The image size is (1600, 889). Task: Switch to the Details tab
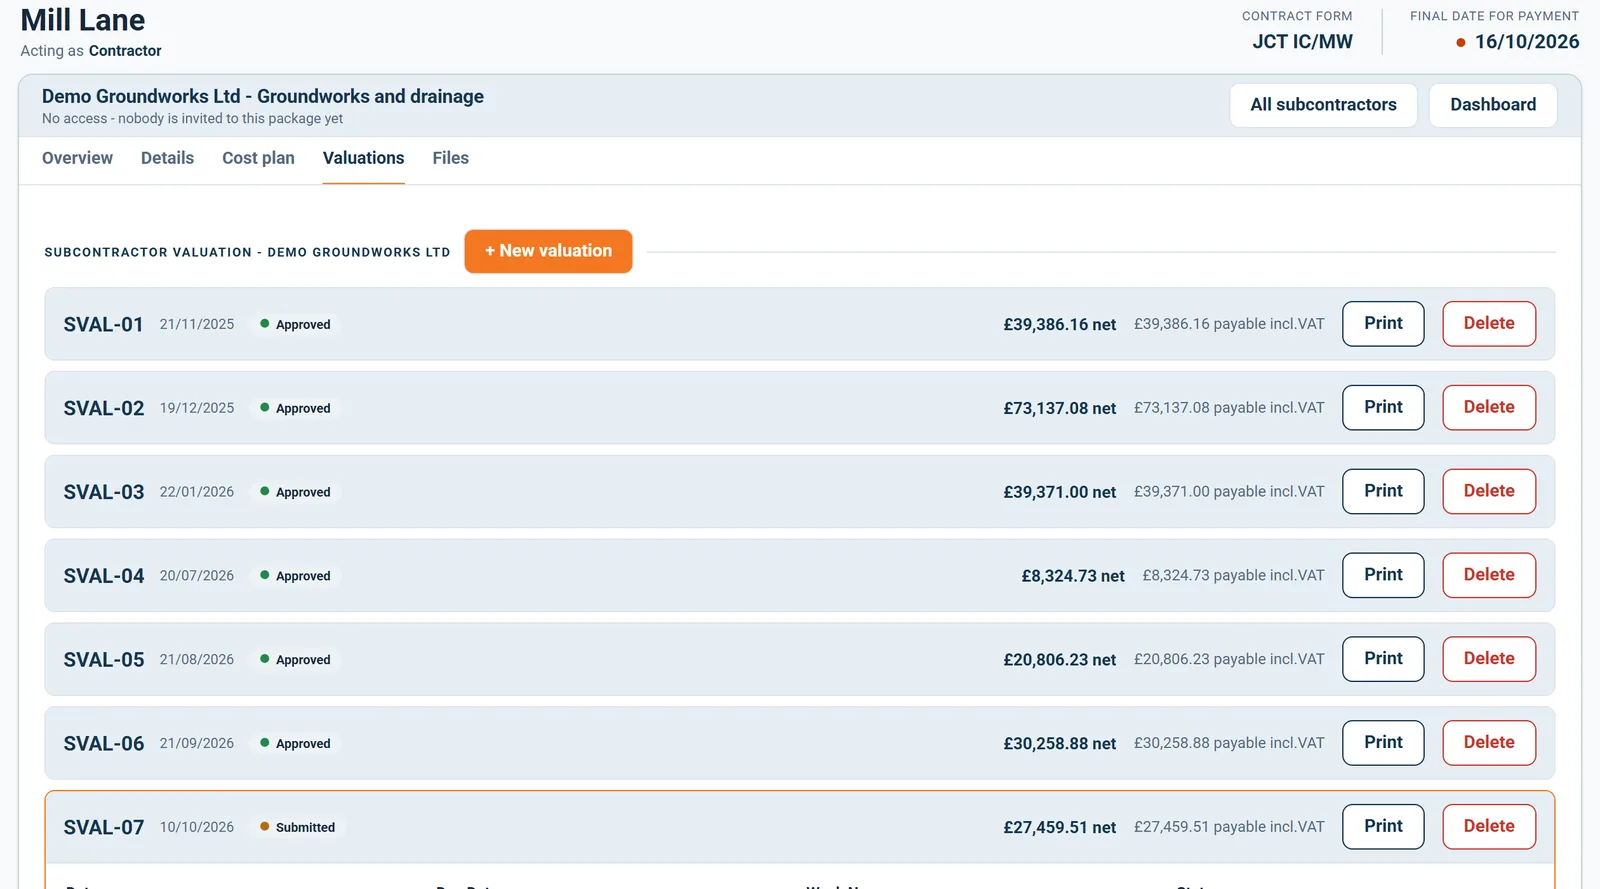pos(167,158)
